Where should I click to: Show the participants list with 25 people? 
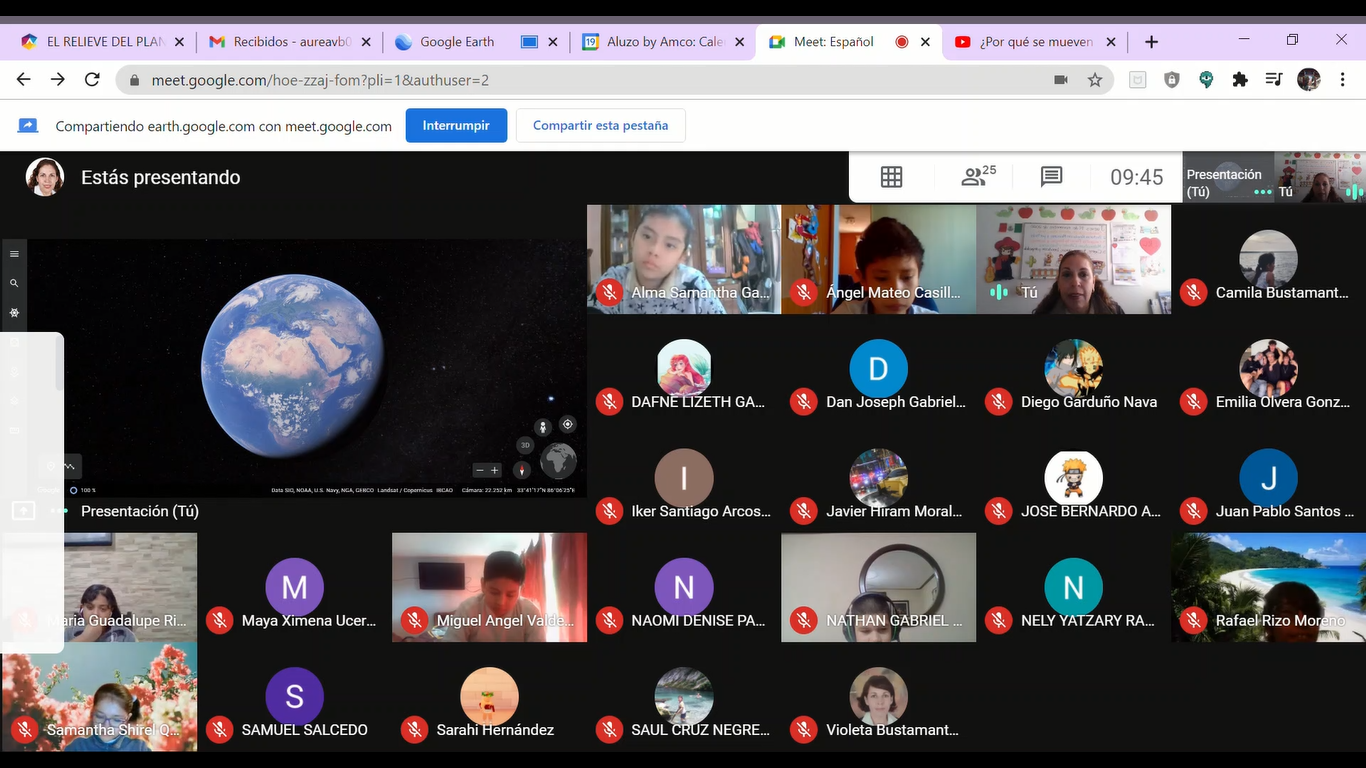click(977, 177)
